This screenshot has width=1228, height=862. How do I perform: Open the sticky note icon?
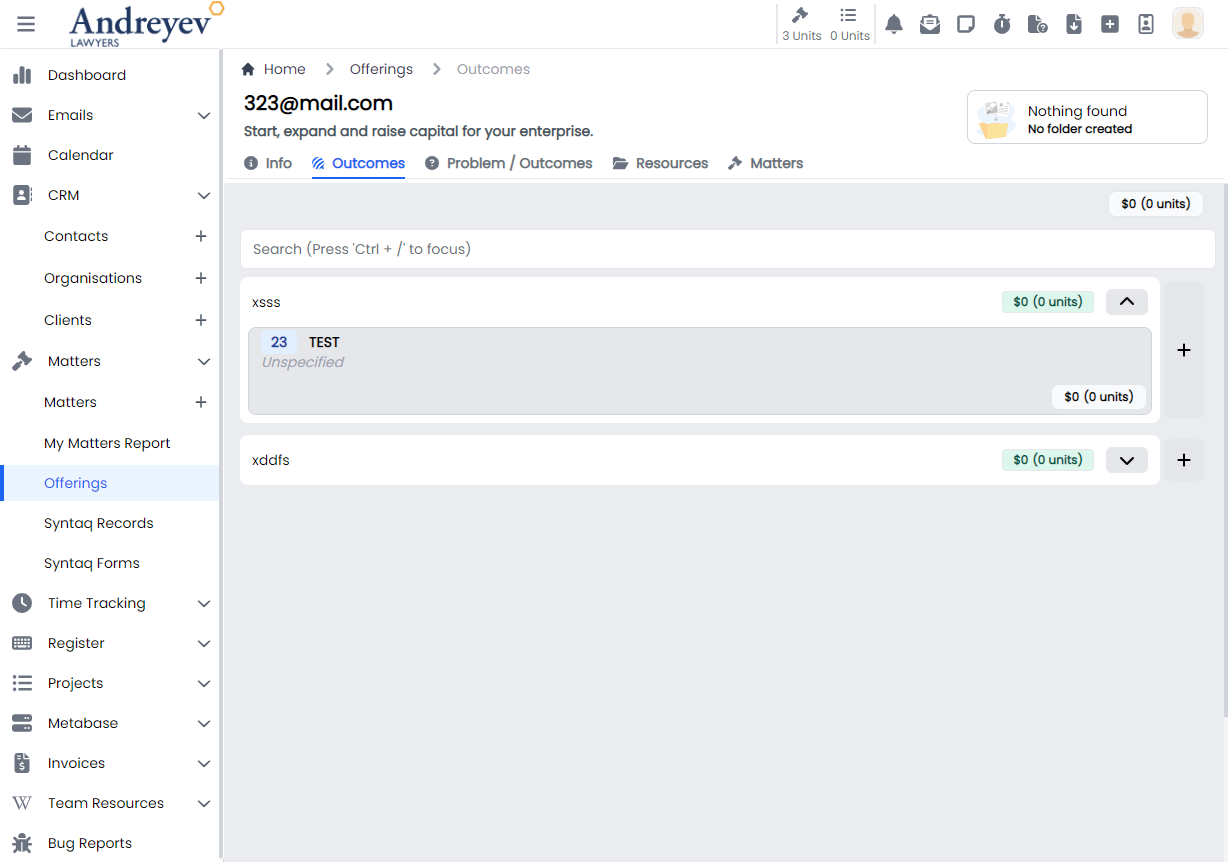(x=966, y=24)
